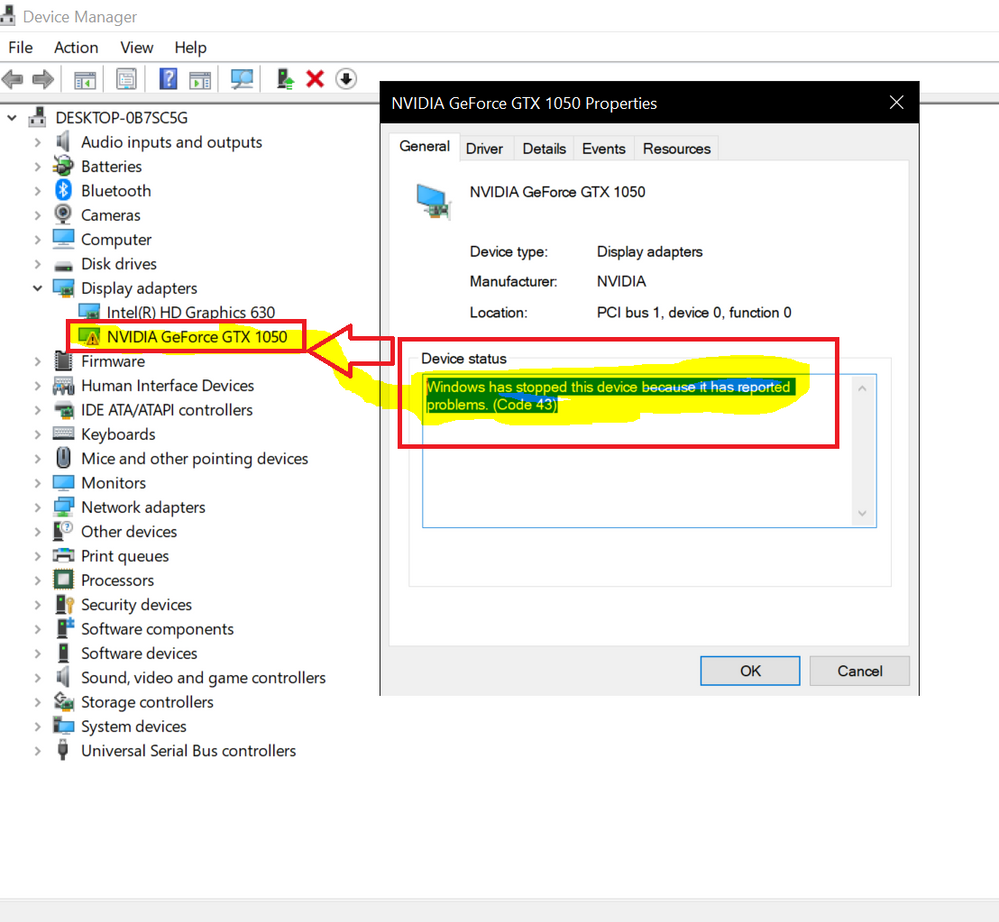Expand the Network adapters category

click(x=38, y=508)
